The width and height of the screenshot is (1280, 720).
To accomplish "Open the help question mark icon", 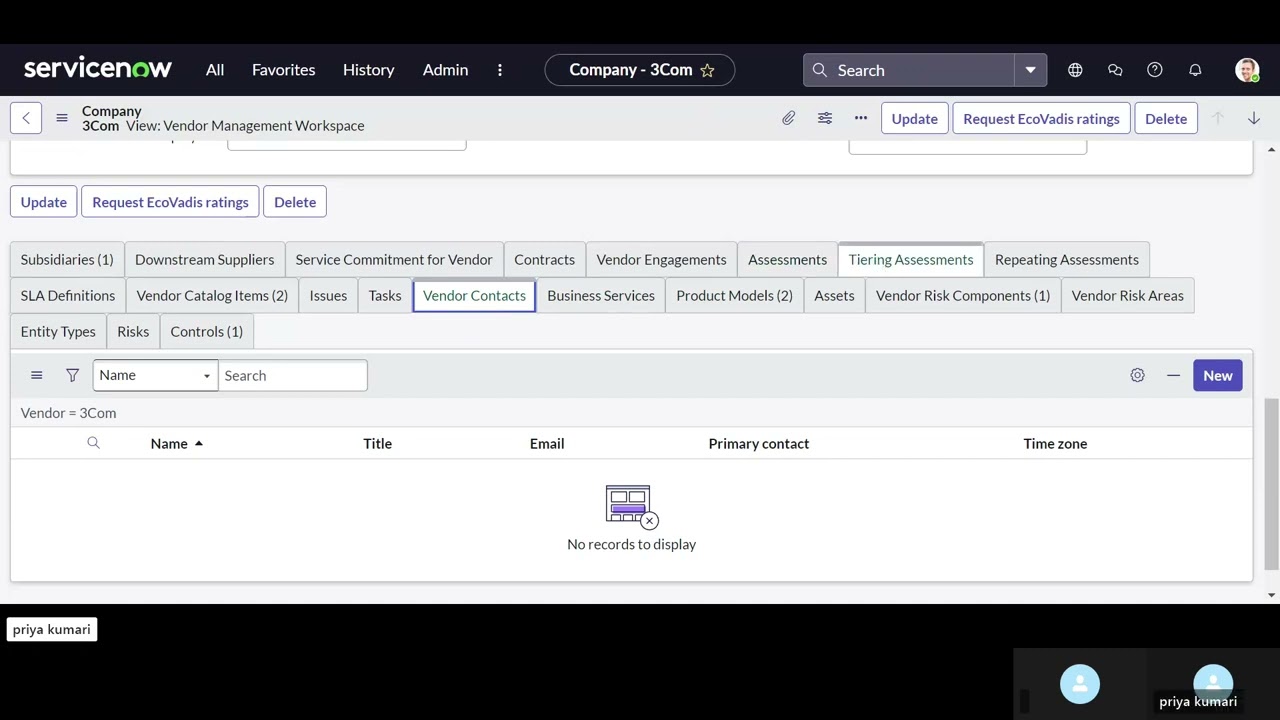I will (1155, 70).
